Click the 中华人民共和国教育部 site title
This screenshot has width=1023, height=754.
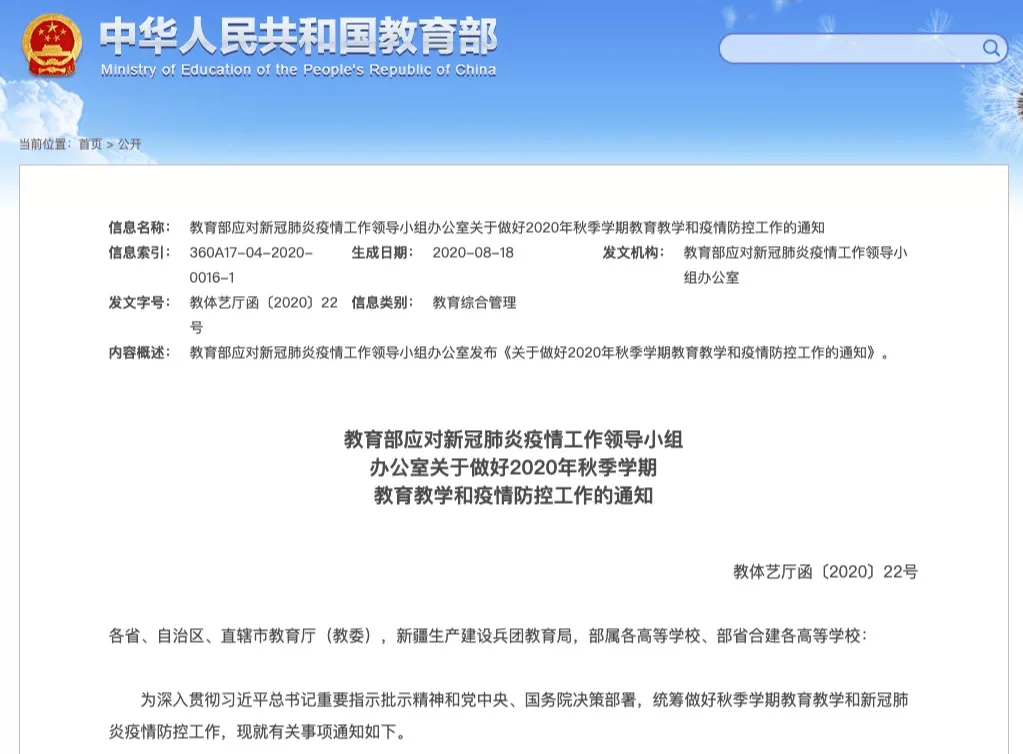point(298,37)
